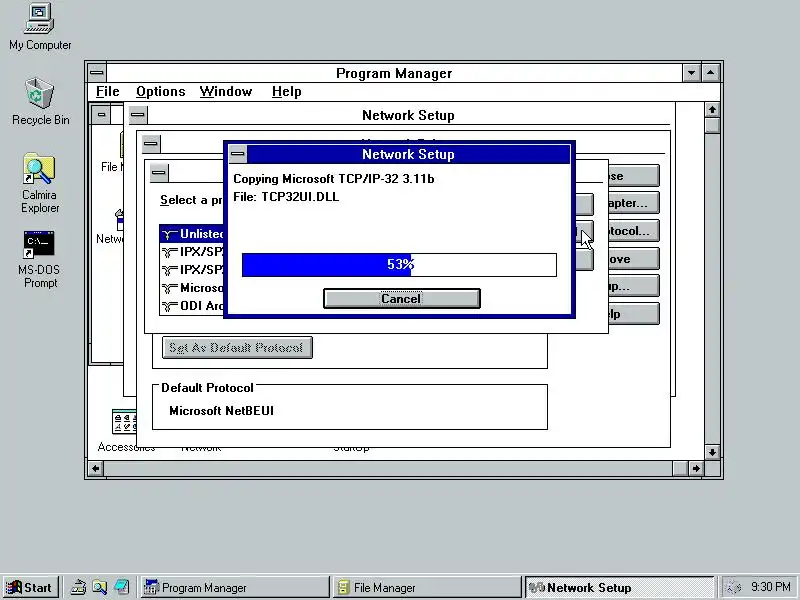Open the control menu of the copying dialog
800x600 pixels.
pos(238,154)
